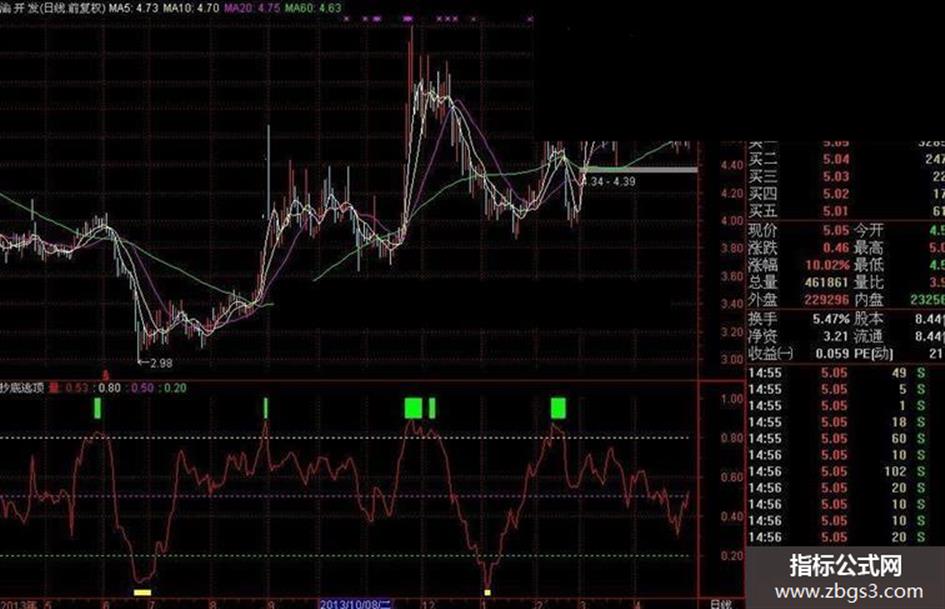Click the 3.00 price axis label
This screenshot has height=609, width=945.
[732, 359]
